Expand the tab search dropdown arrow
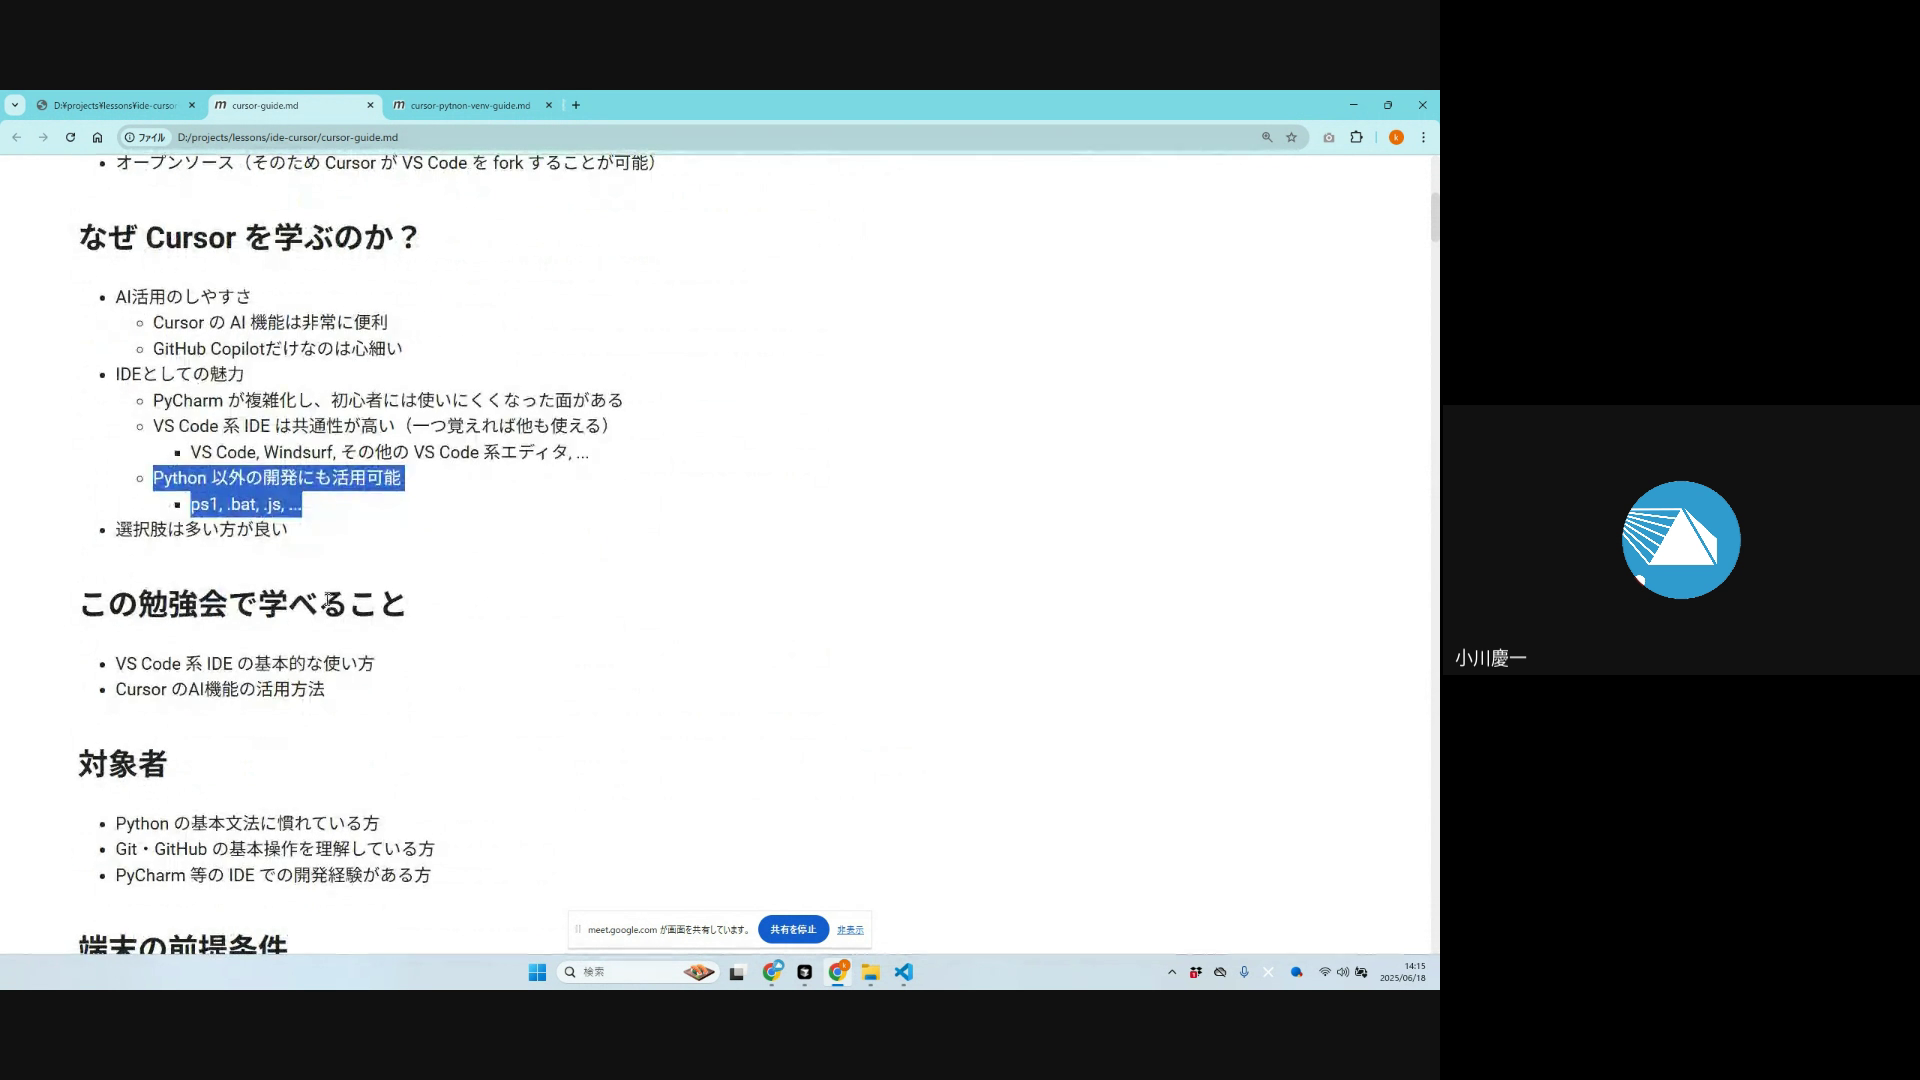 coord(15,105)
